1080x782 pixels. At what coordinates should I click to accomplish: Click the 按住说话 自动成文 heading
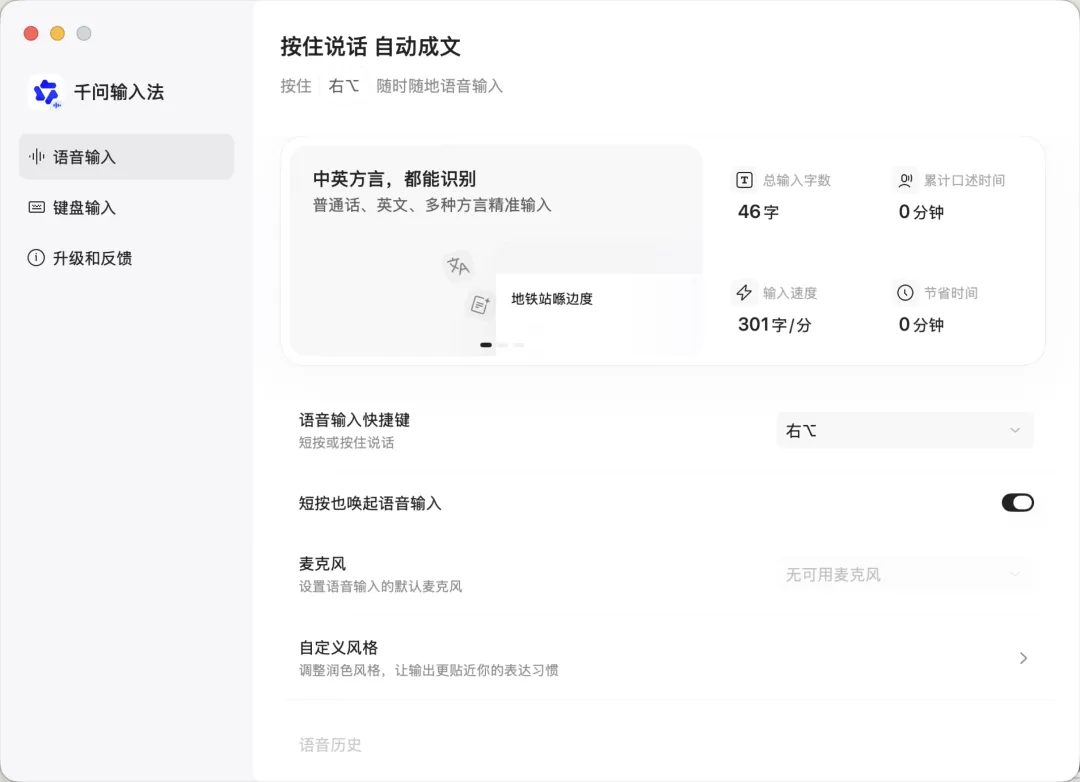(371, 47)
